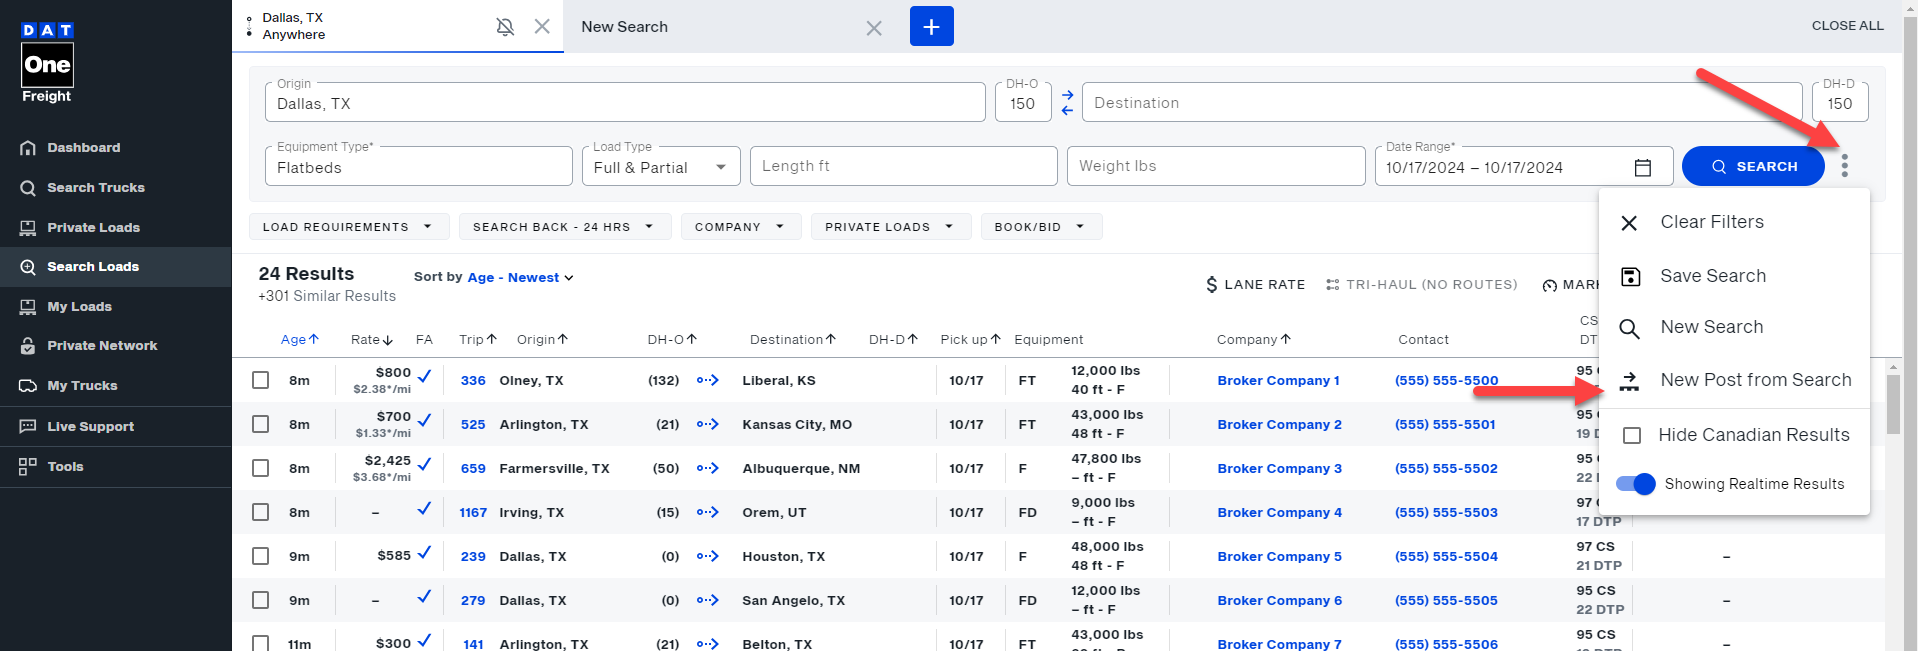This screenshot has height=651, width=1918.
Task: Choose New Post from Search
Action: click(x=1734, y=380)
